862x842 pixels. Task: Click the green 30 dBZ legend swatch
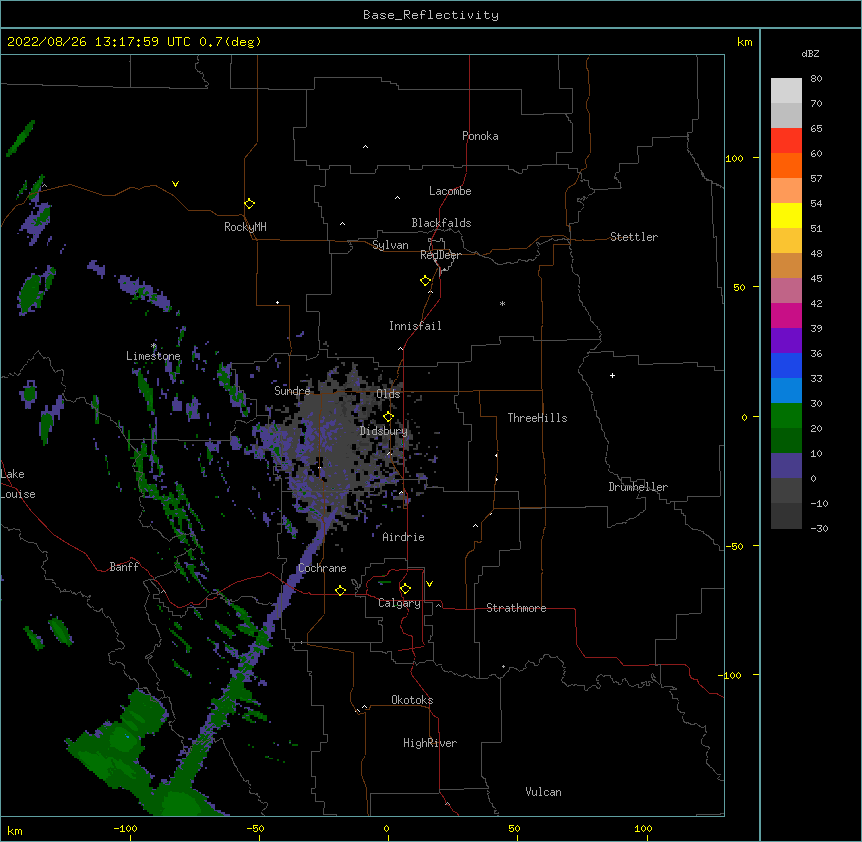(786, 416)
